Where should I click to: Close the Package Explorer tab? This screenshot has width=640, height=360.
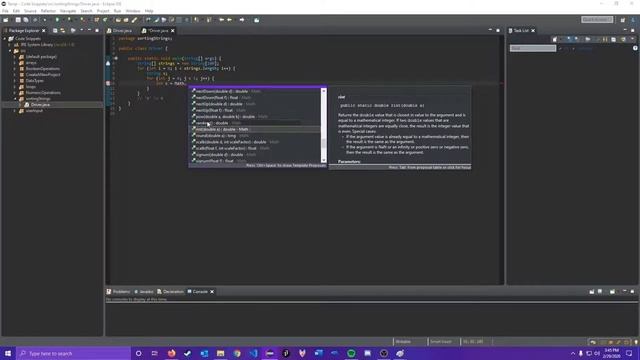pos(44,31)
